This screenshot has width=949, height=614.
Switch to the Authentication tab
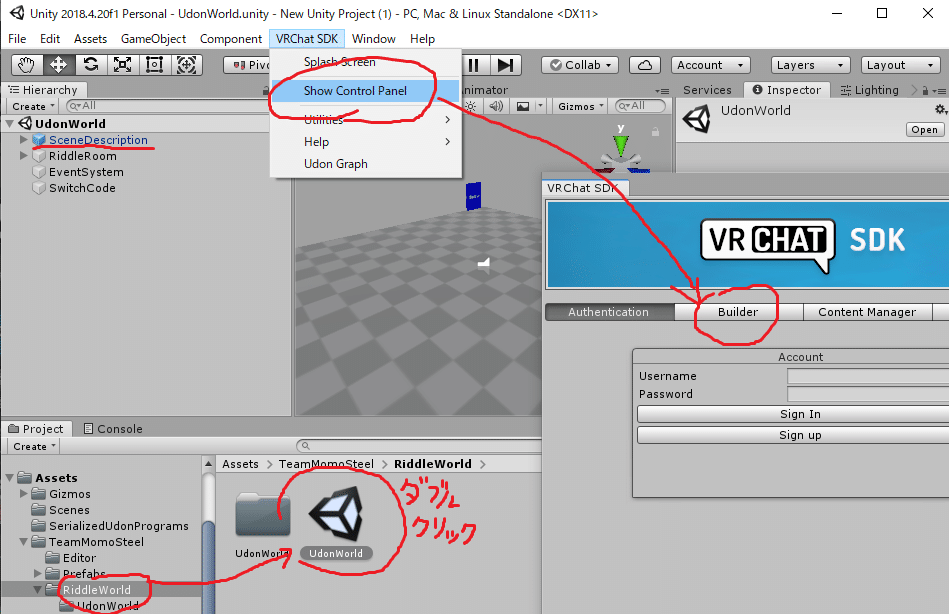point(609,312)
